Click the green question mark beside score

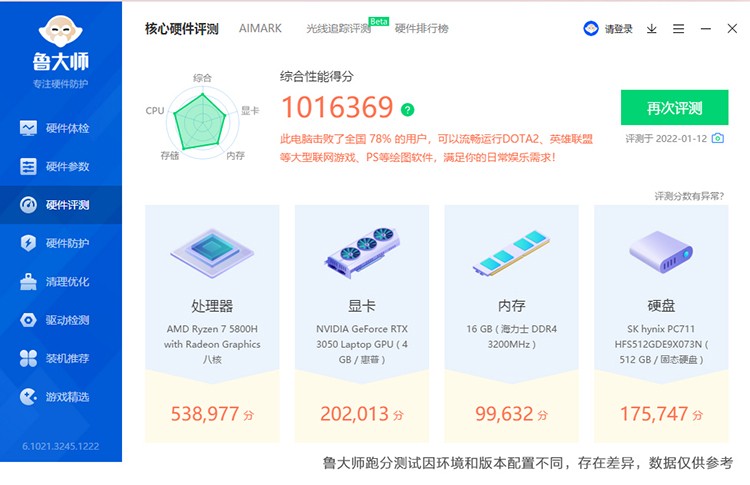point(408,110)
